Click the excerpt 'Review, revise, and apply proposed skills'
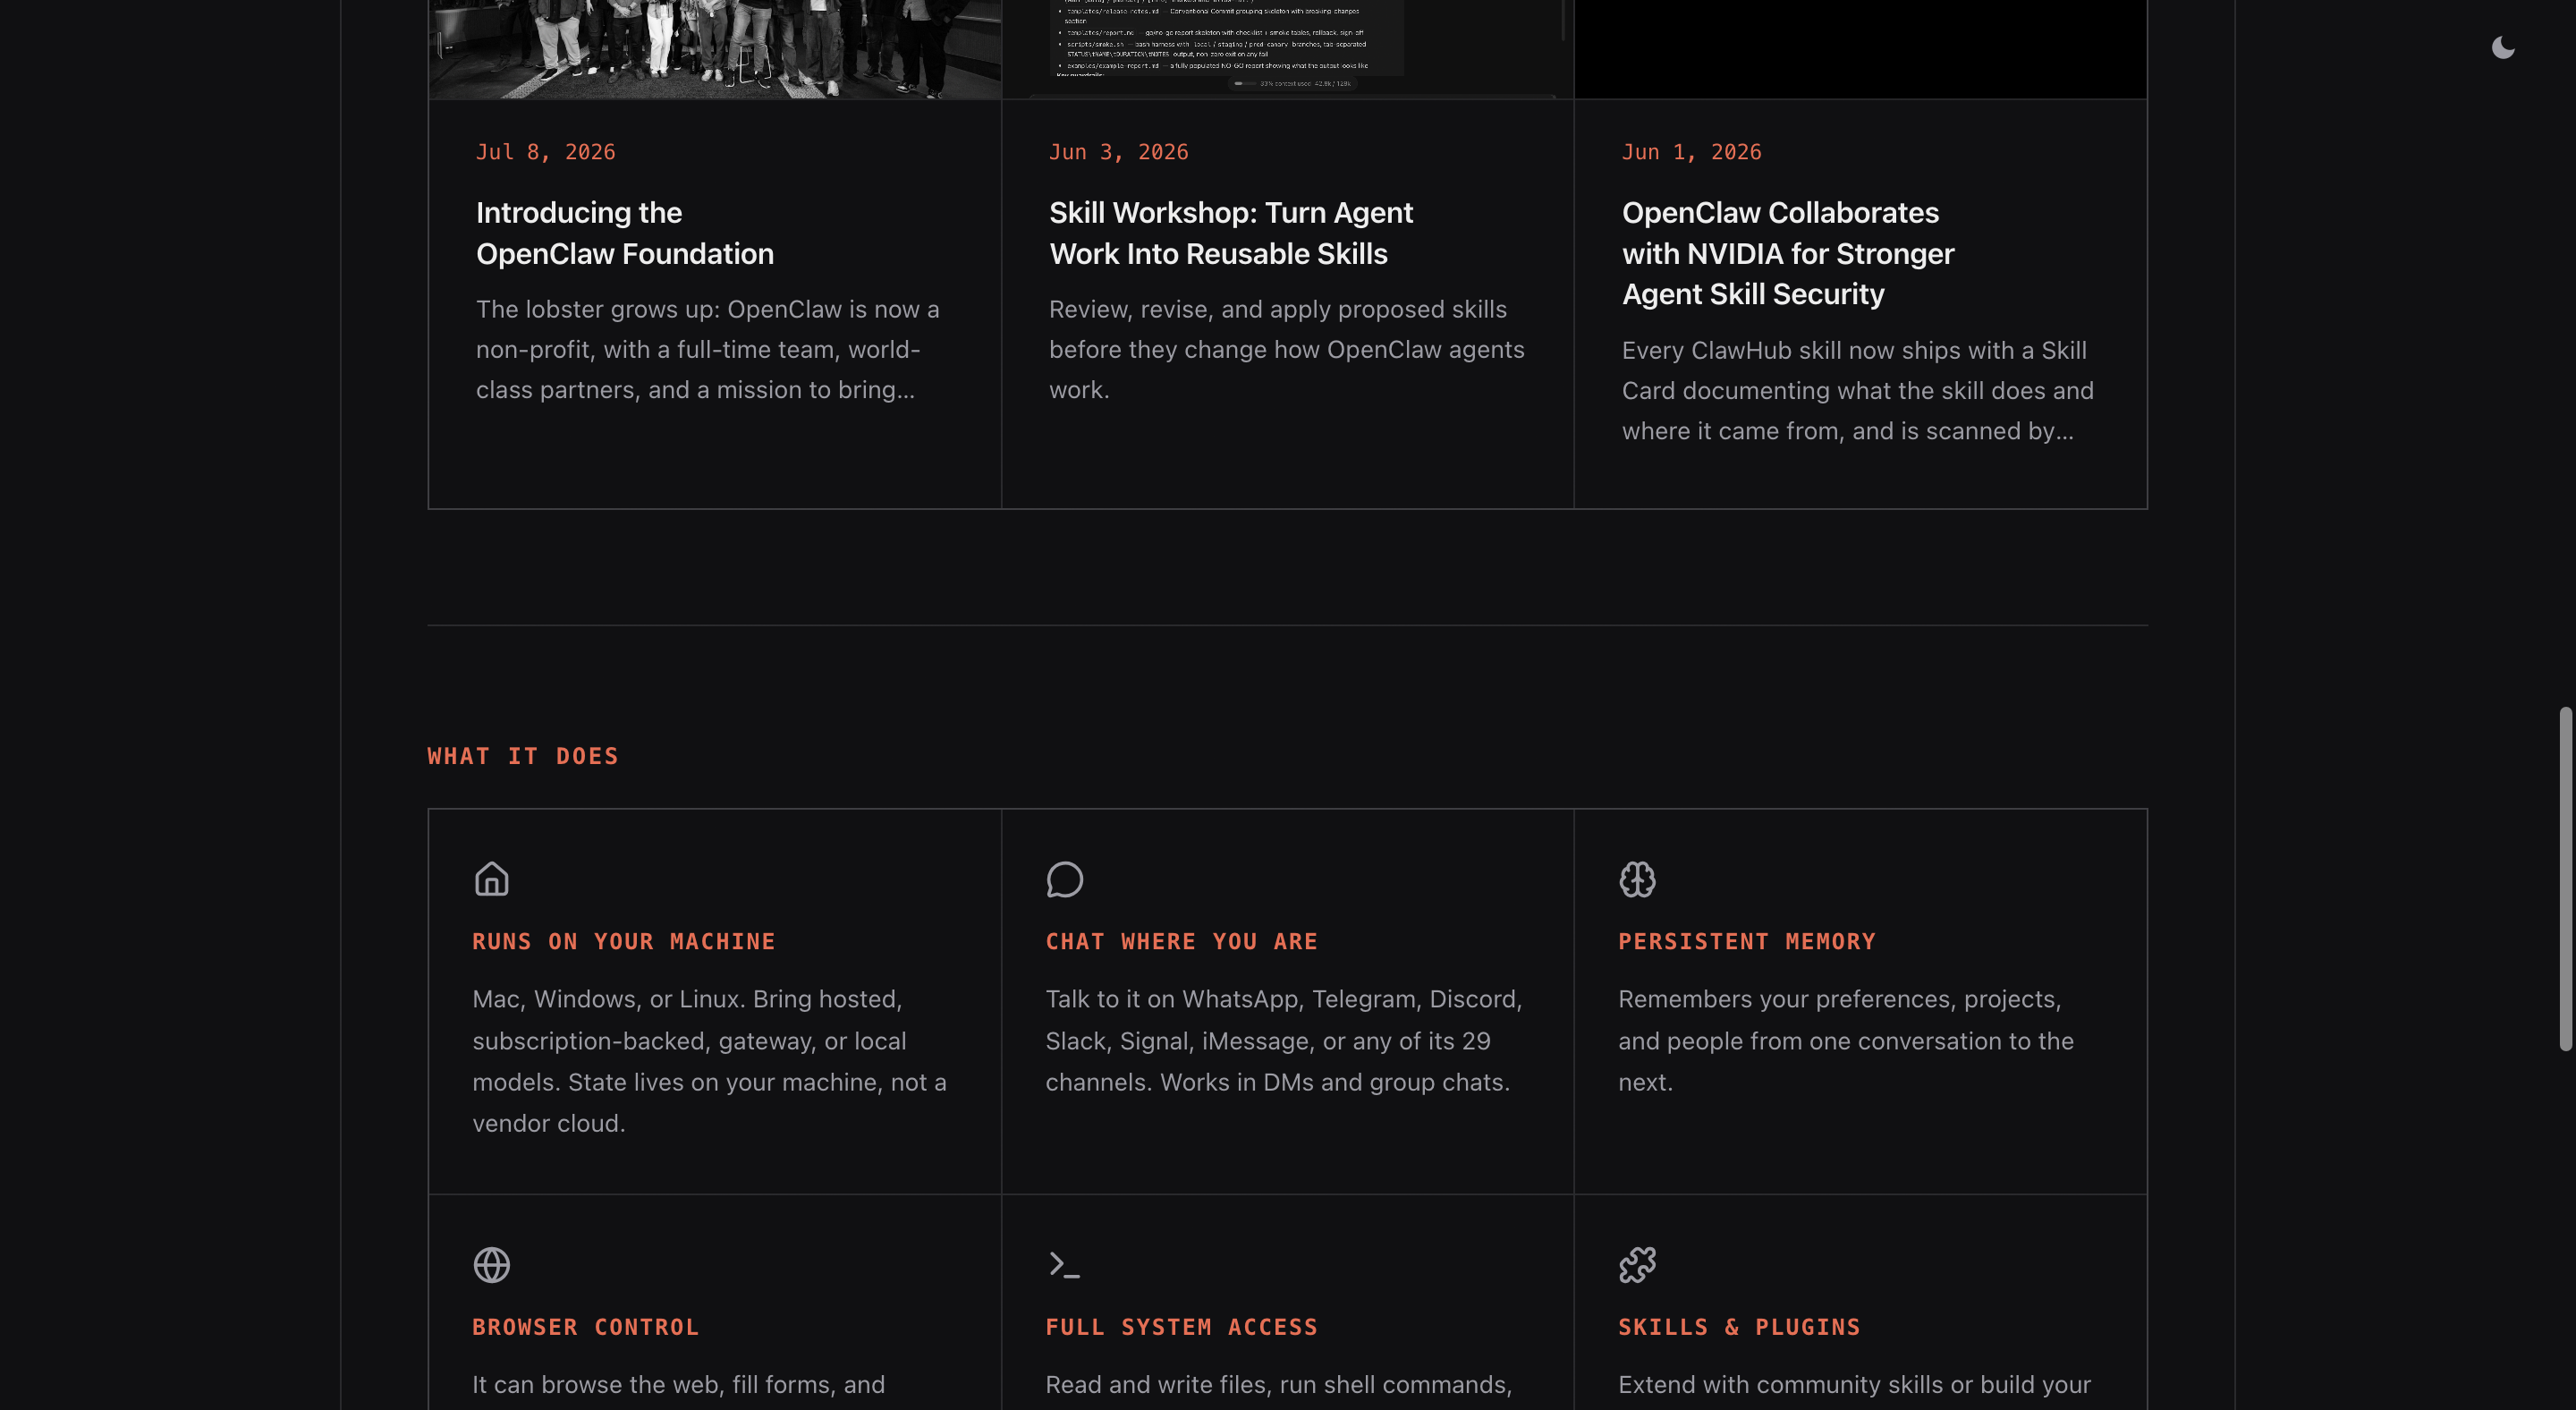Viewport: 2576px width, 1410px height. [x=1287, y=350]
